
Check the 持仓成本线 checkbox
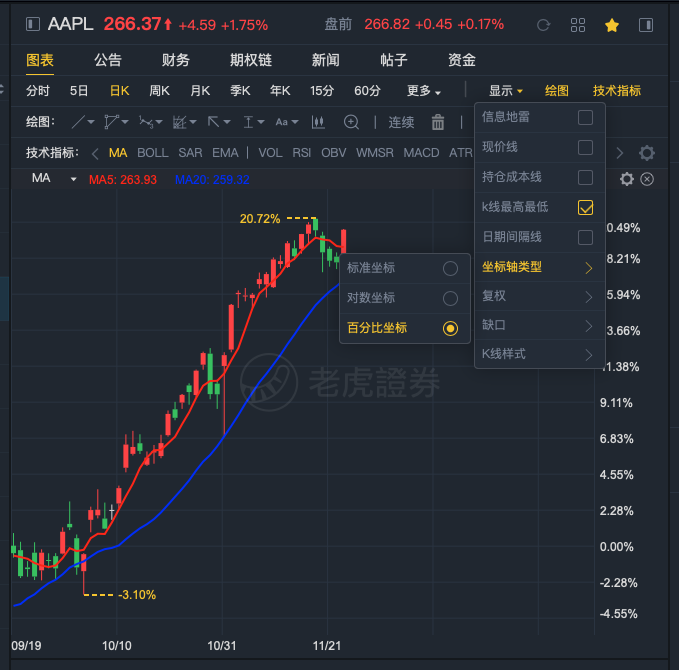coord(585,177)
